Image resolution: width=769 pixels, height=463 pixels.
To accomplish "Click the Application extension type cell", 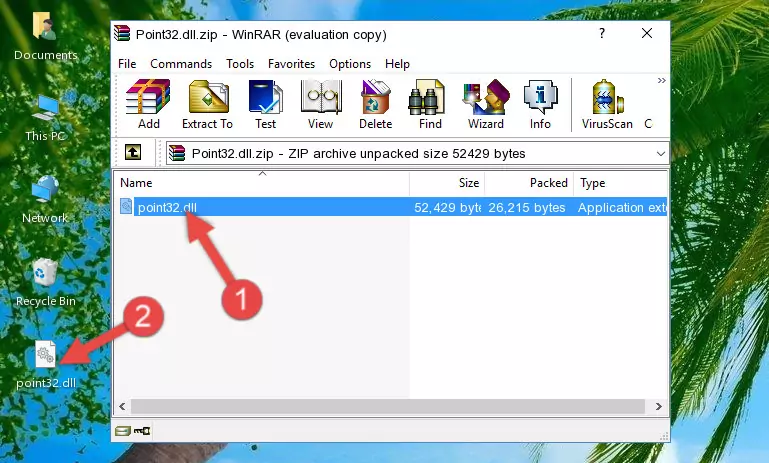I will pos(622,207).
